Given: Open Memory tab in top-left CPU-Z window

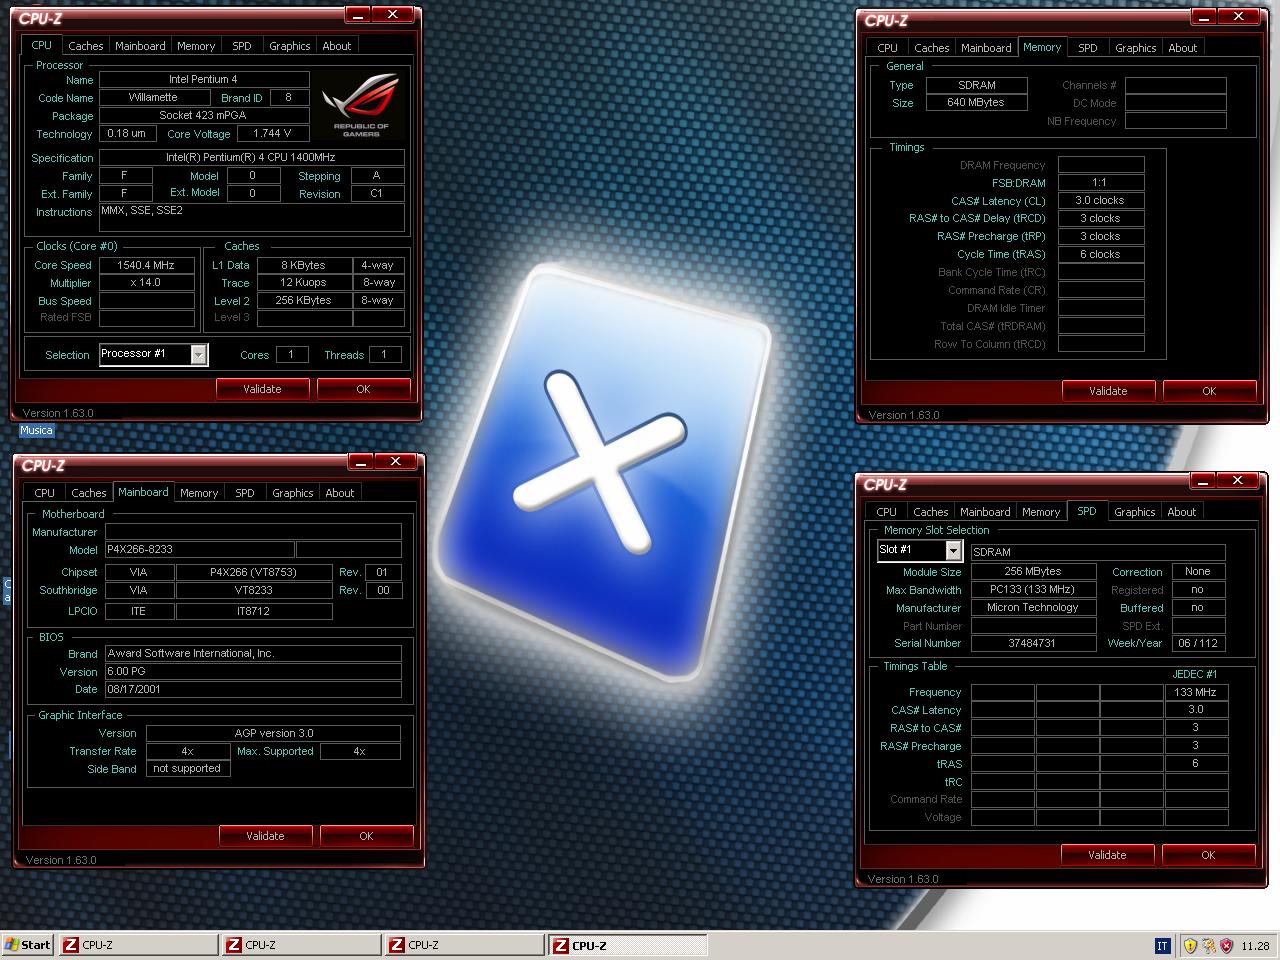Looking at the screenshot, I should tap(196, 46).
